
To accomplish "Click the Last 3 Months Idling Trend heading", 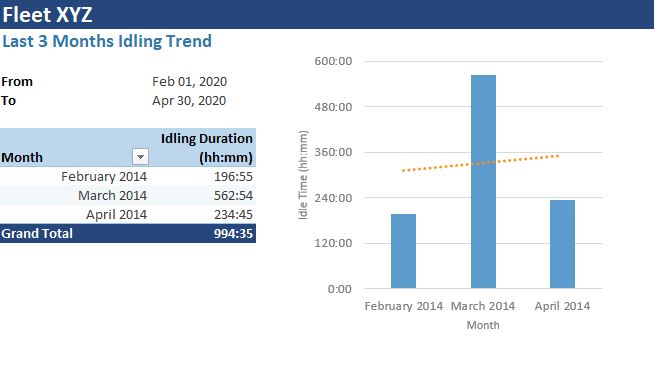I will [107, 41].
